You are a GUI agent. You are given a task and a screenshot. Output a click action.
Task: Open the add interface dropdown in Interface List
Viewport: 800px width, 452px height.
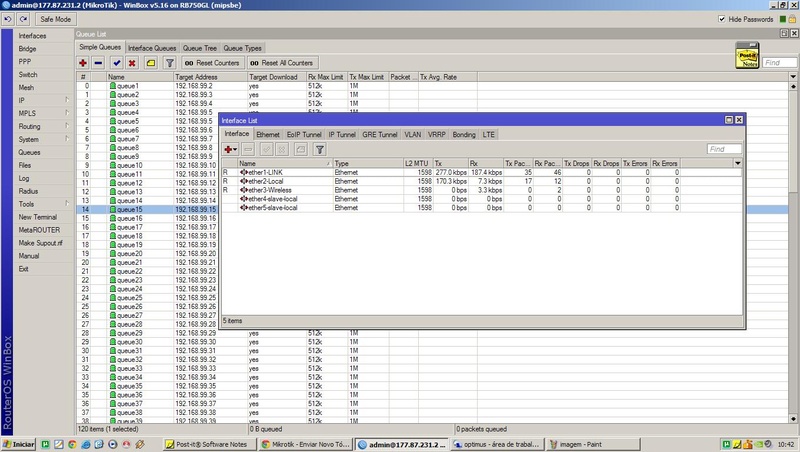click(231, 149)
